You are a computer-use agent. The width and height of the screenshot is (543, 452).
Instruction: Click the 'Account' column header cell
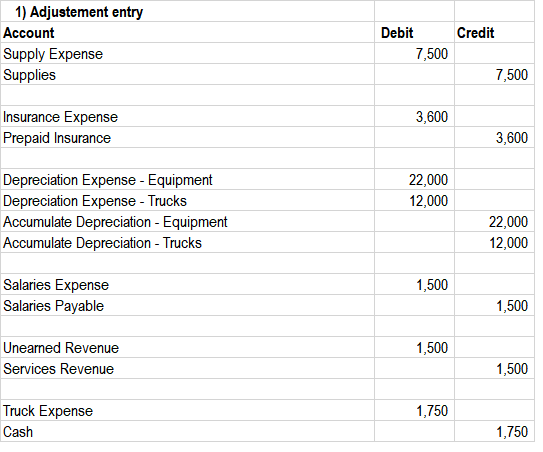pyautogui.click(x=188, y=33)
